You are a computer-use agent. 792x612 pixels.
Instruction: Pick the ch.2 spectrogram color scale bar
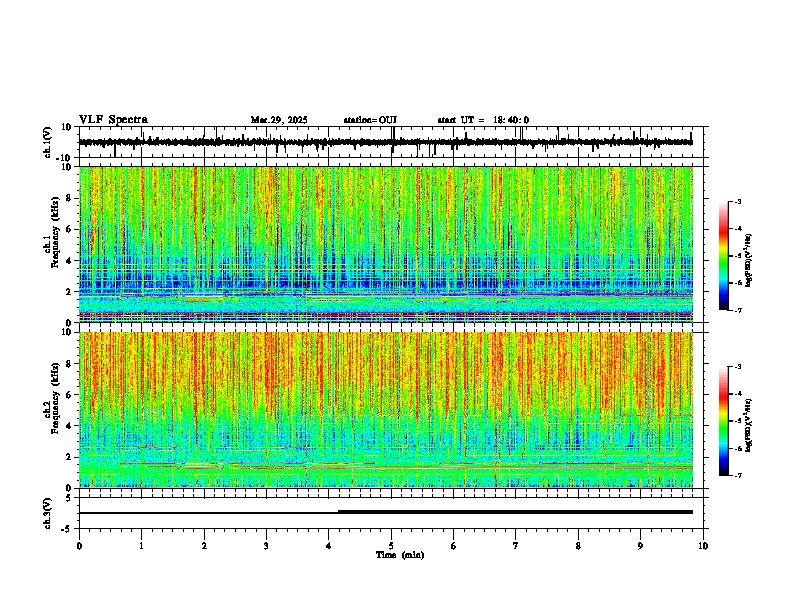[723, 421]
